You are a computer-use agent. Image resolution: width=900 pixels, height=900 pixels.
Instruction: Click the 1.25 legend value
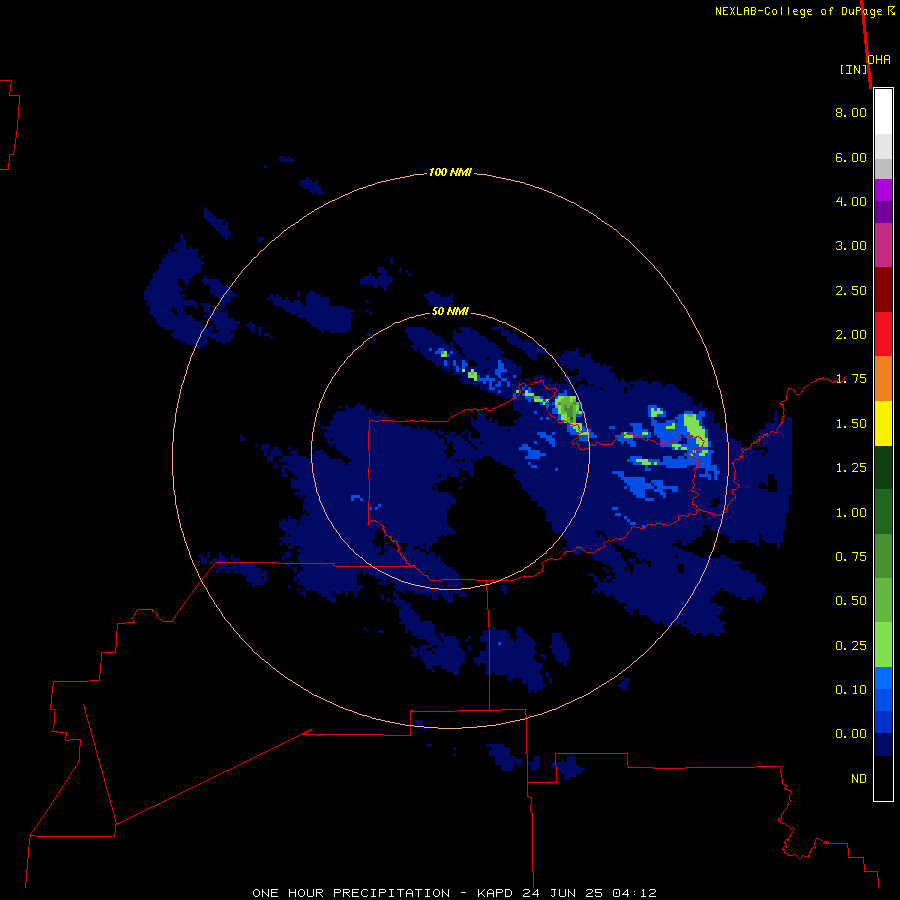coord(851,468)
